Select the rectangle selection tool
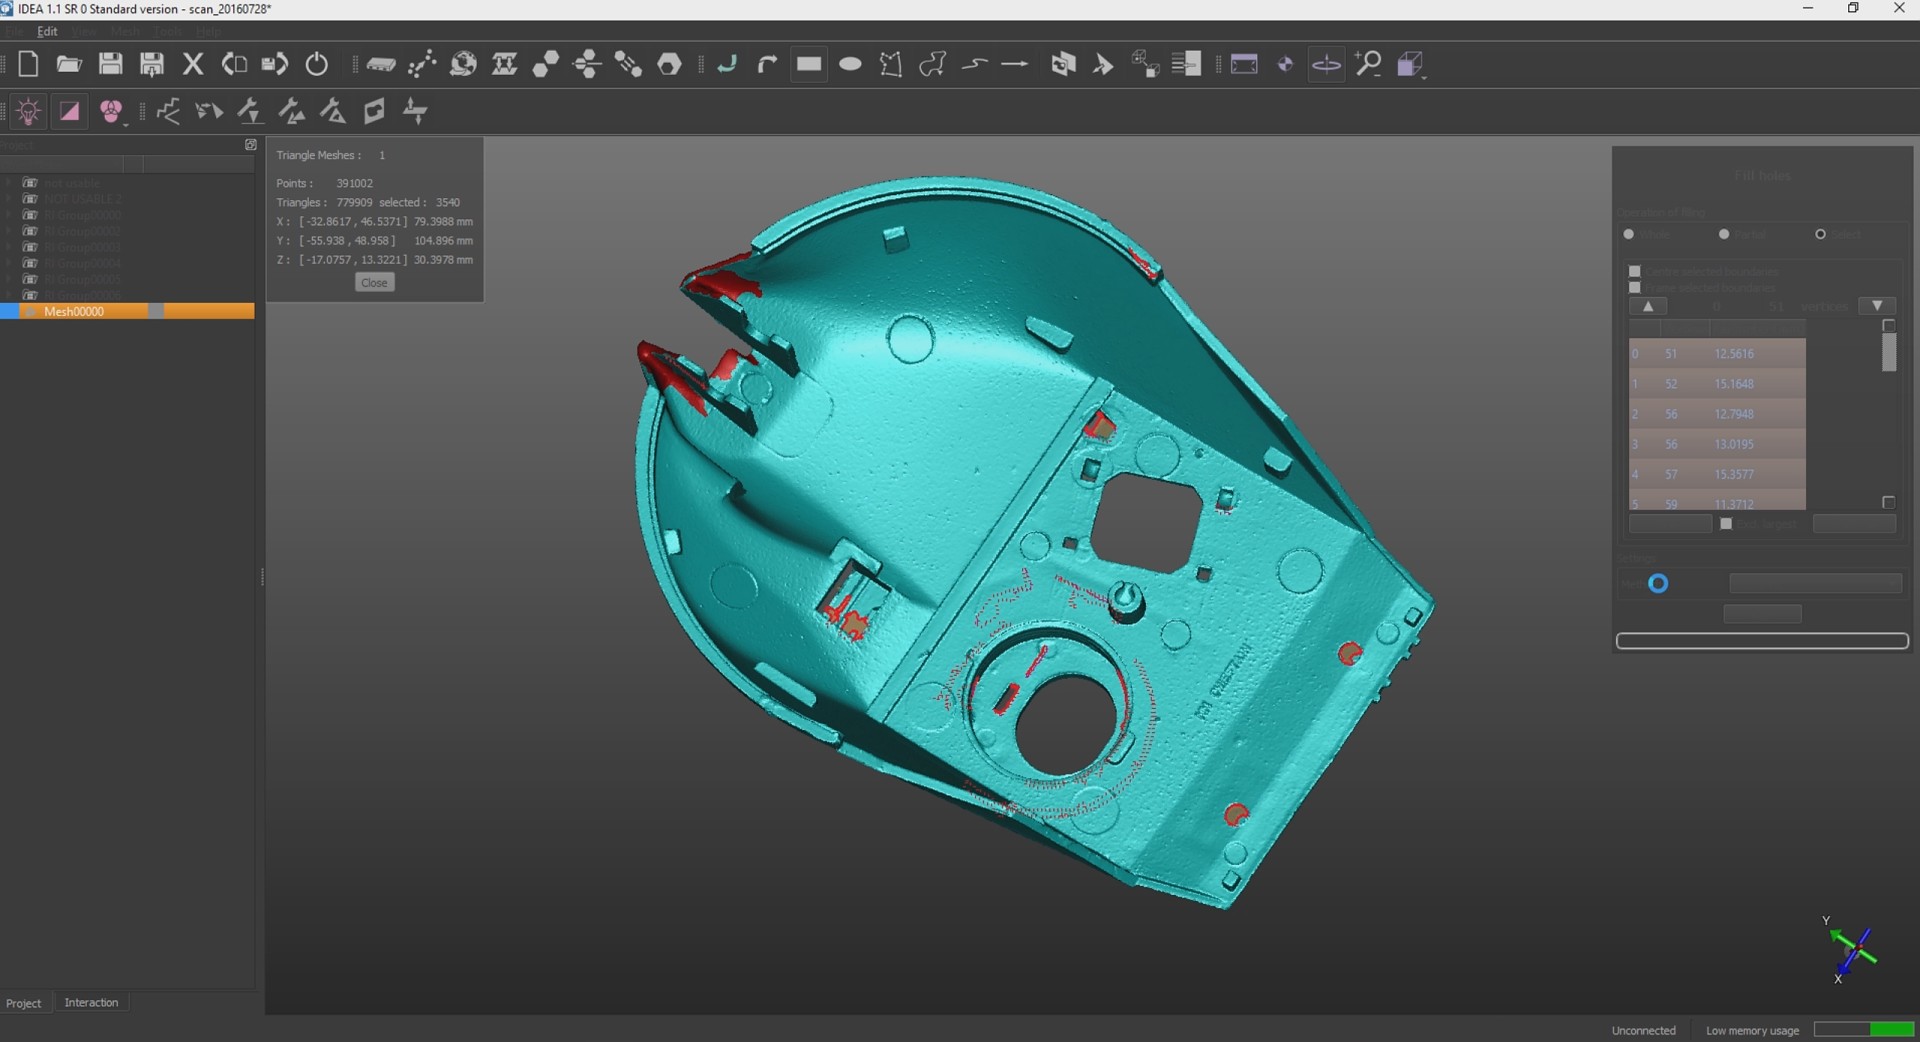 (809, 64)
